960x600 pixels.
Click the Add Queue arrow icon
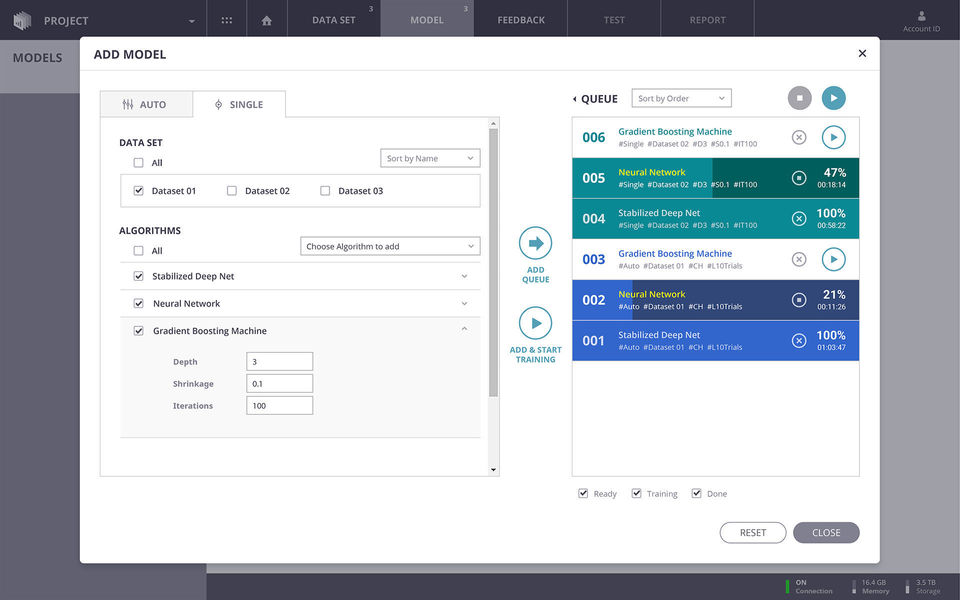tap(536, 243)
